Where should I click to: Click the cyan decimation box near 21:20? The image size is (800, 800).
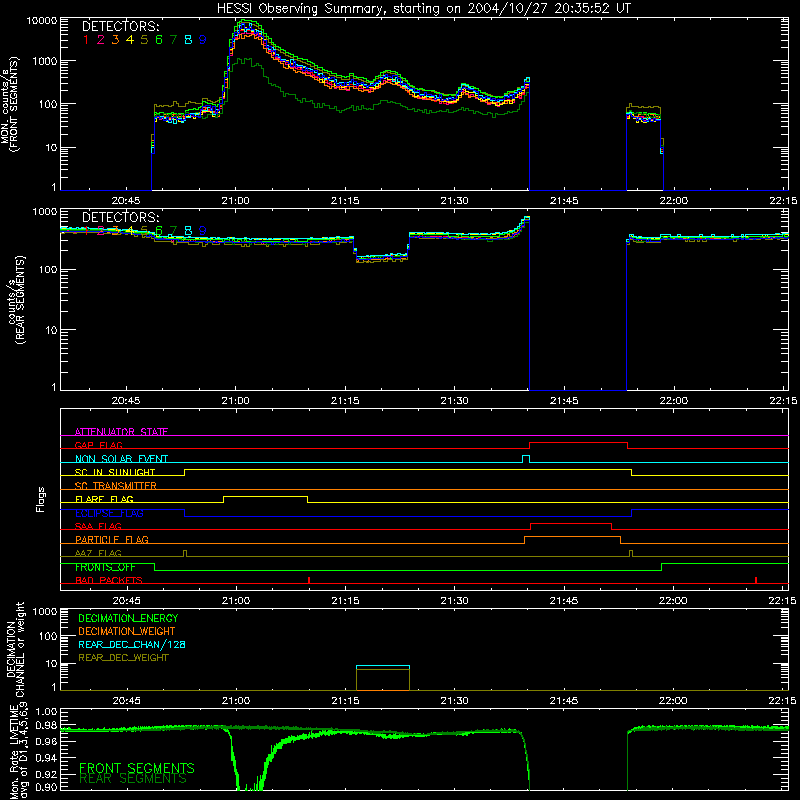[383, 666]
